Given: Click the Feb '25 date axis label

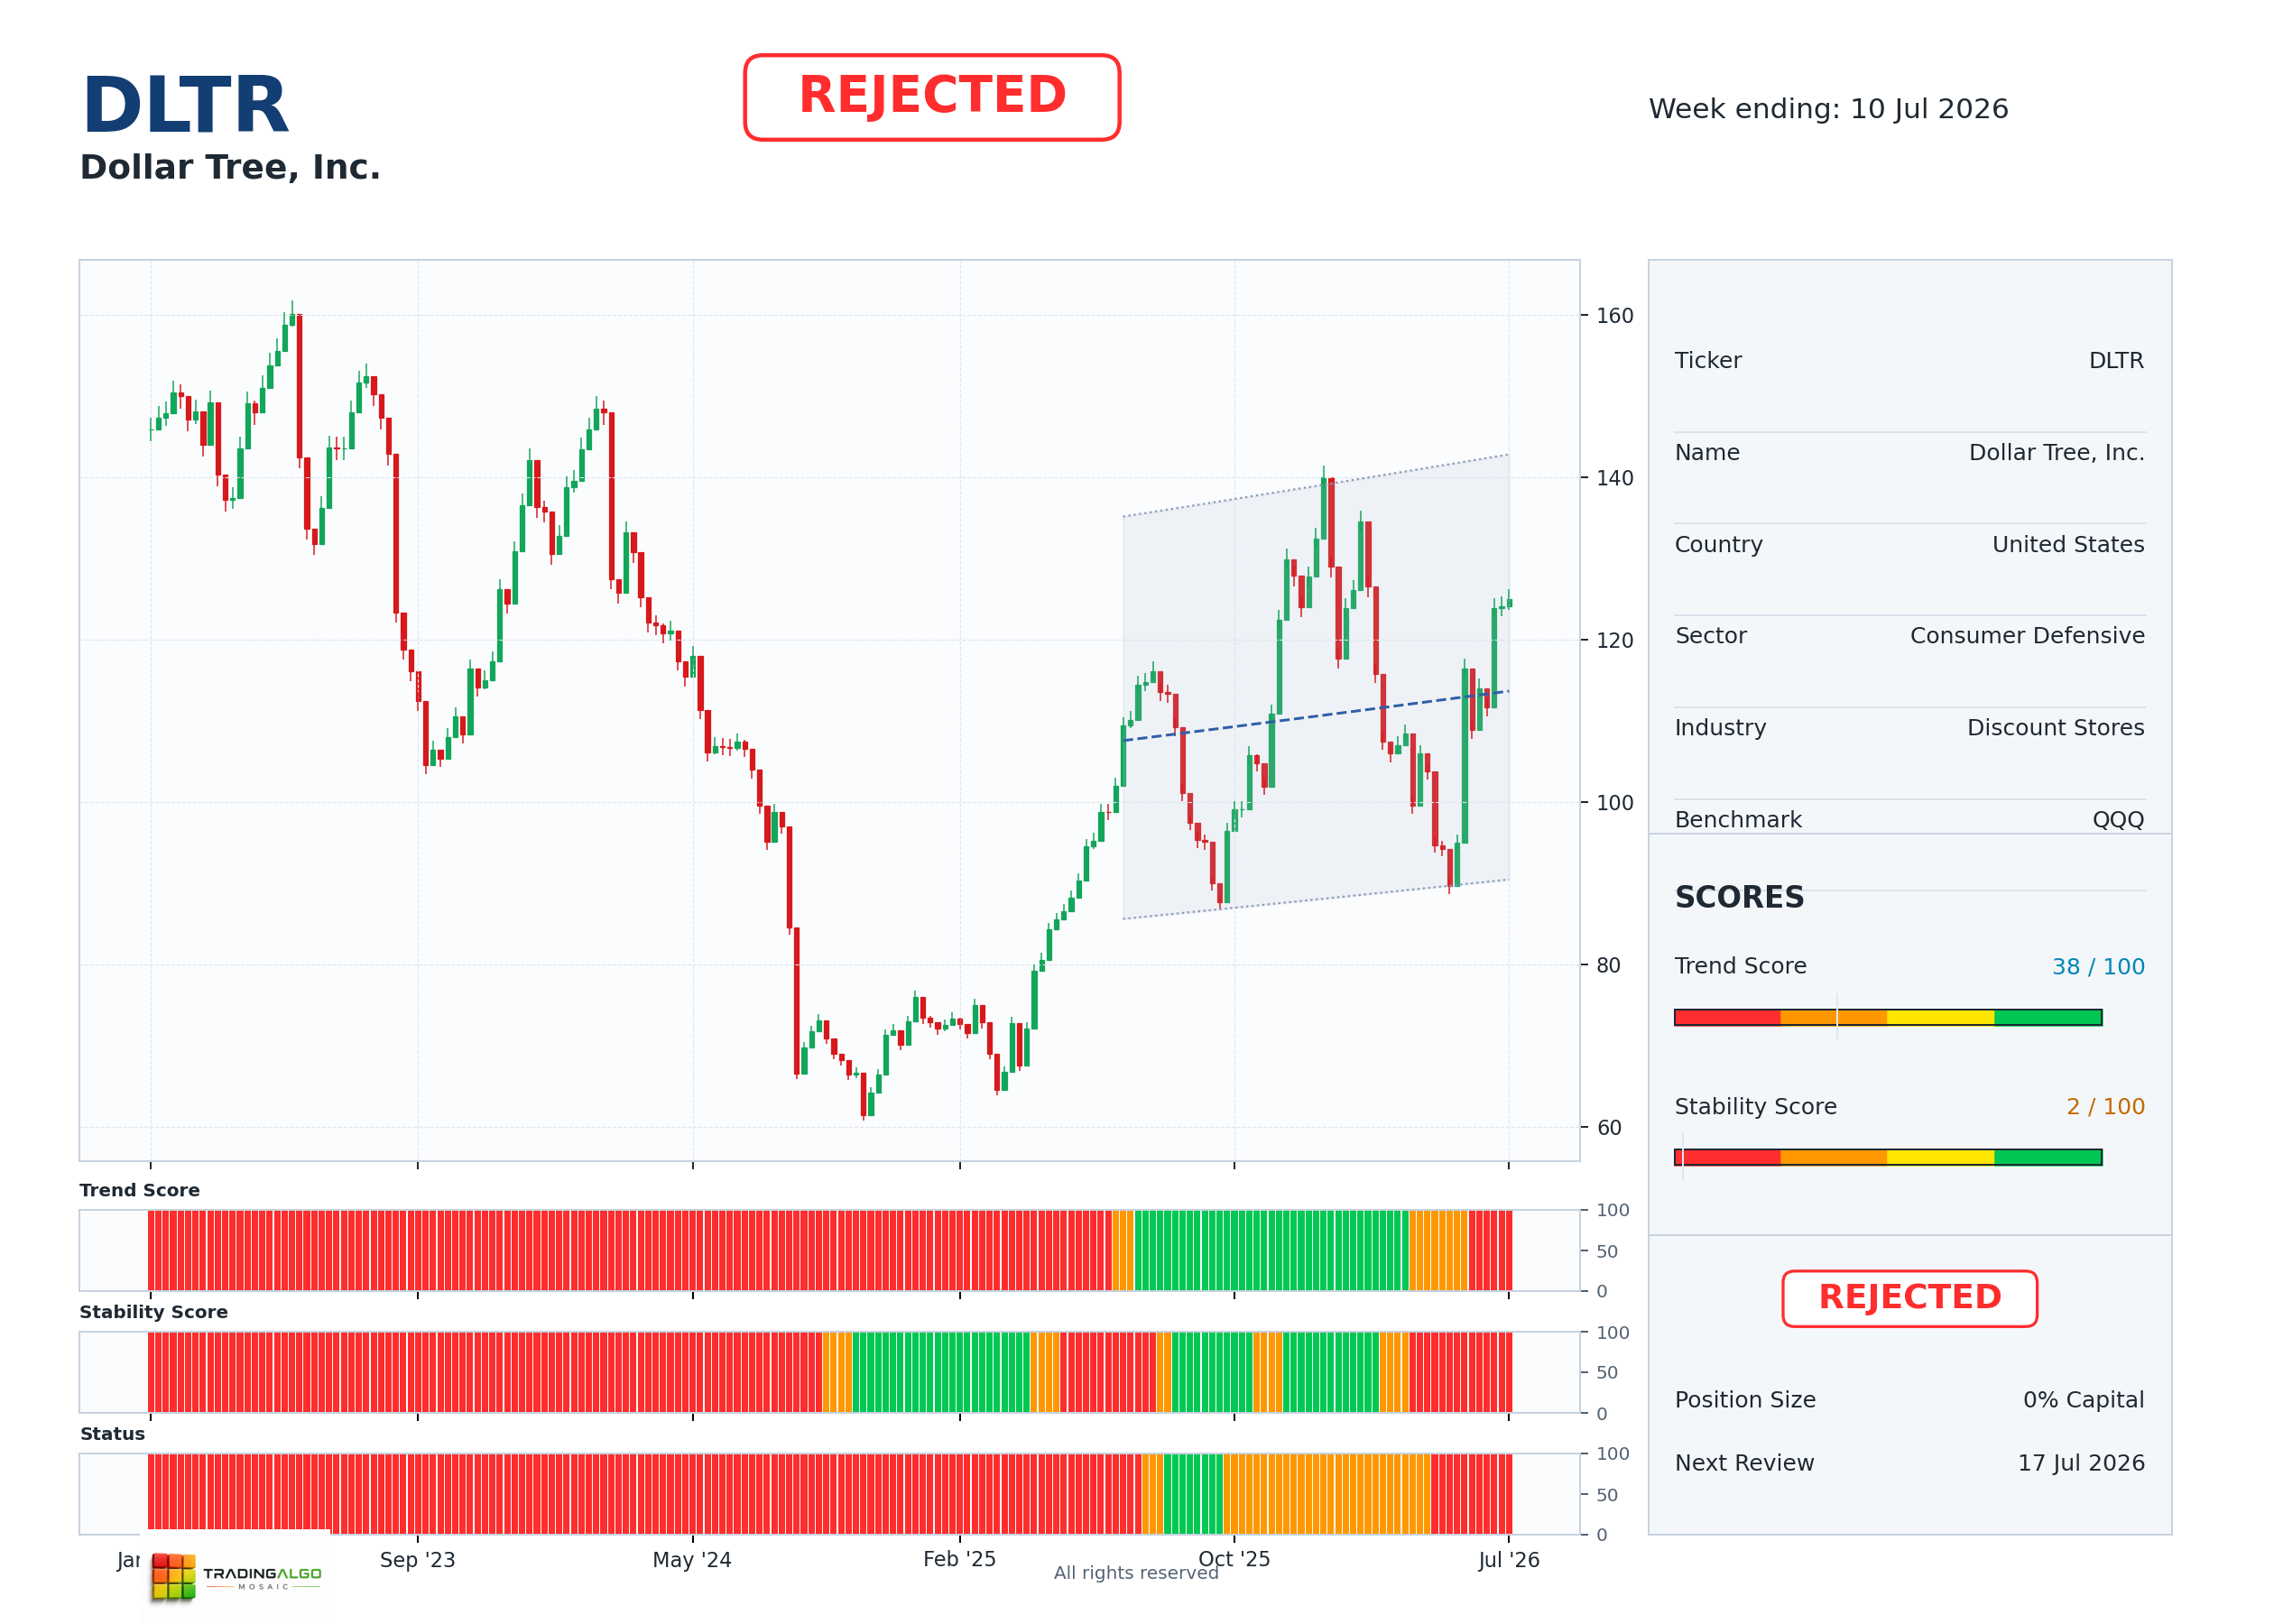Looking at the screenshot, I should pos(959,1560).
